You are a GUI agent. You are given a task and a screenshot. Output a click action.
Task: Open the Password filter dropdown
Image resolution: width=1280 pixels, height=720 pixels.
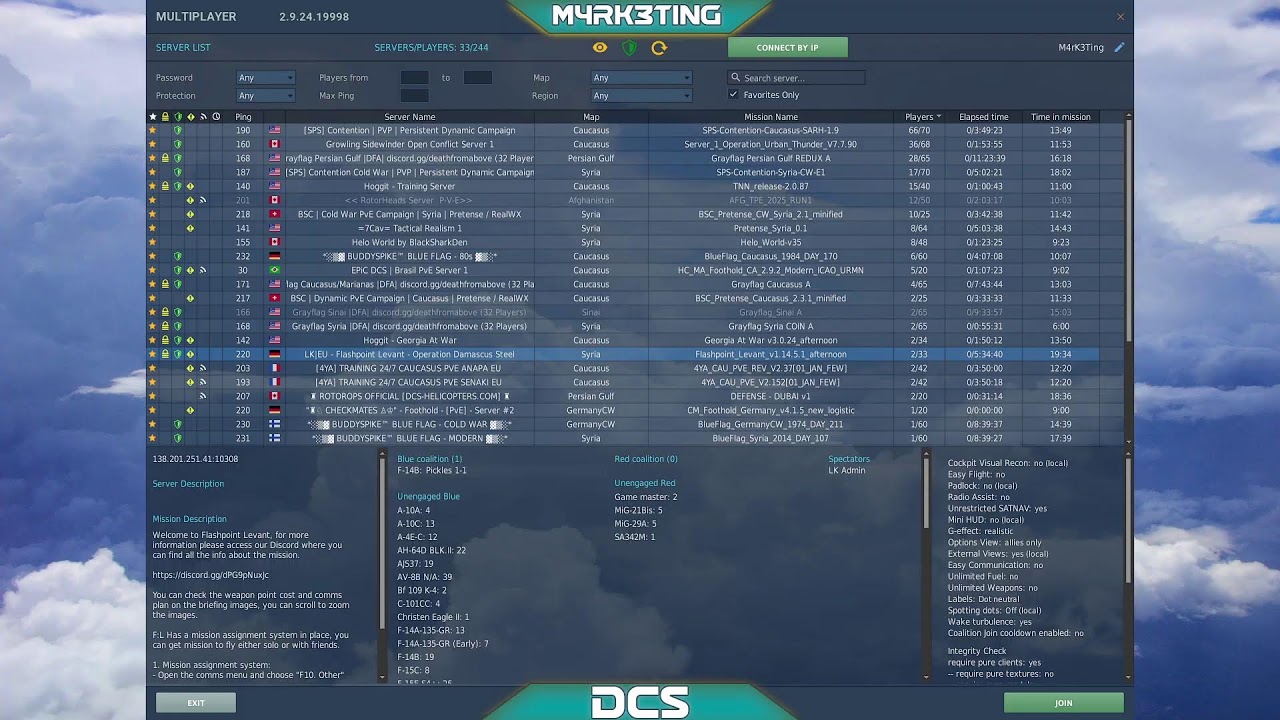click(265, 78)
